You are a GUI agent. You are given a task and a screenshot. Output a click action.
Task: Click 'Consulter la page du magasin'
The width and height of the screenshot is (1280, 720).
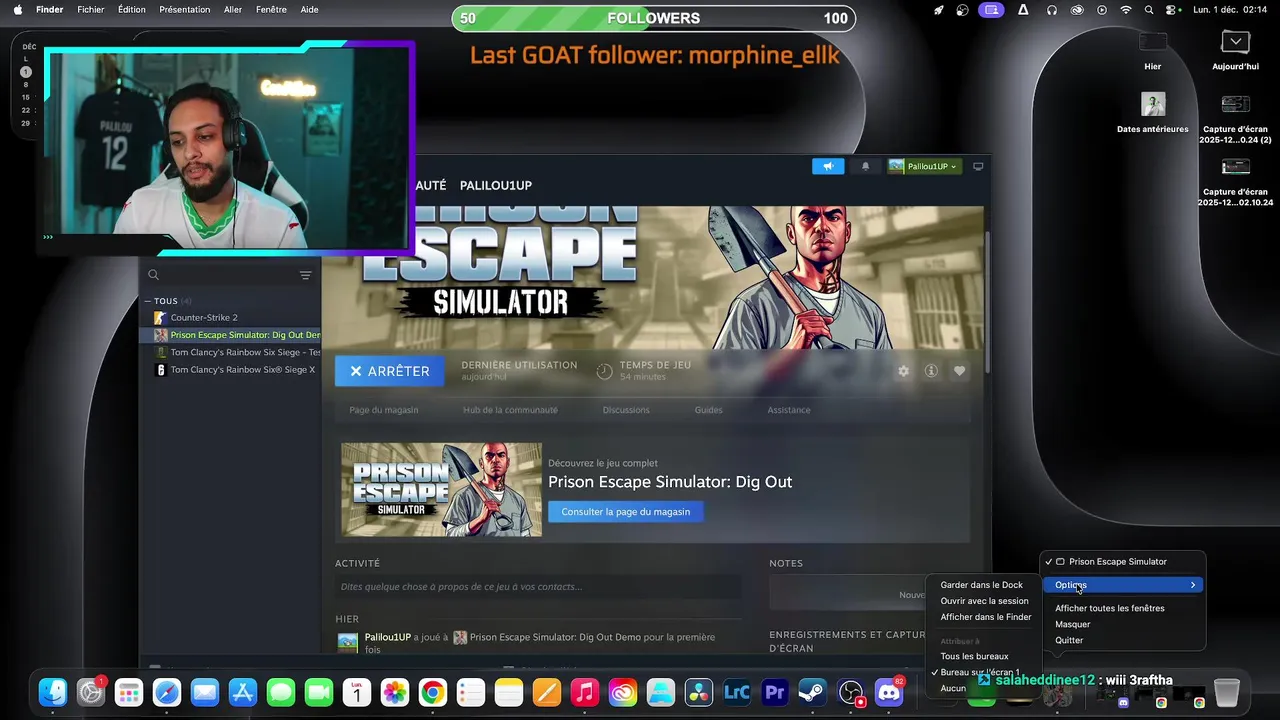pos(626,512)
